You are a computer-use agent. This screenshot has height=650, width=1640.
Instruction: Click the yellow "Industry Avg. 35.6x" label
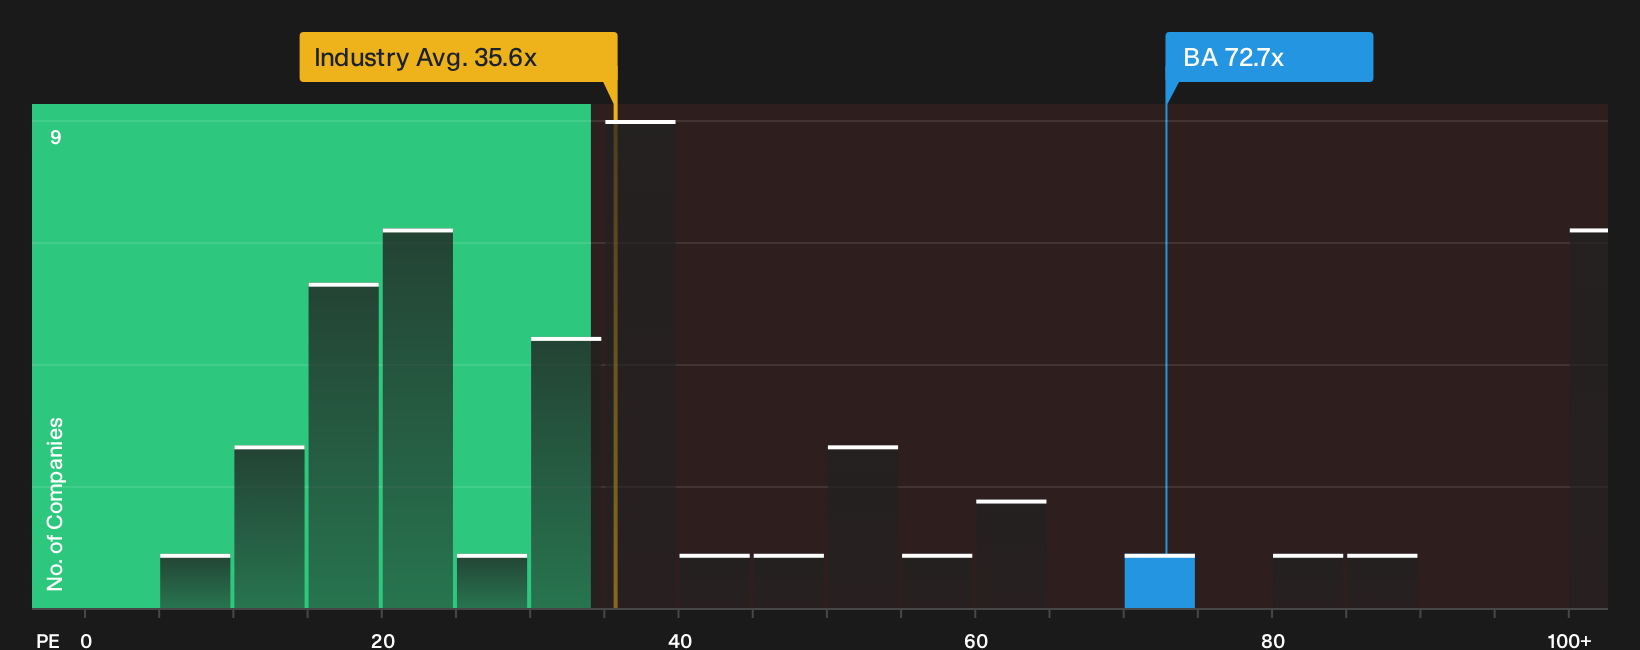(x=458, y=57)
